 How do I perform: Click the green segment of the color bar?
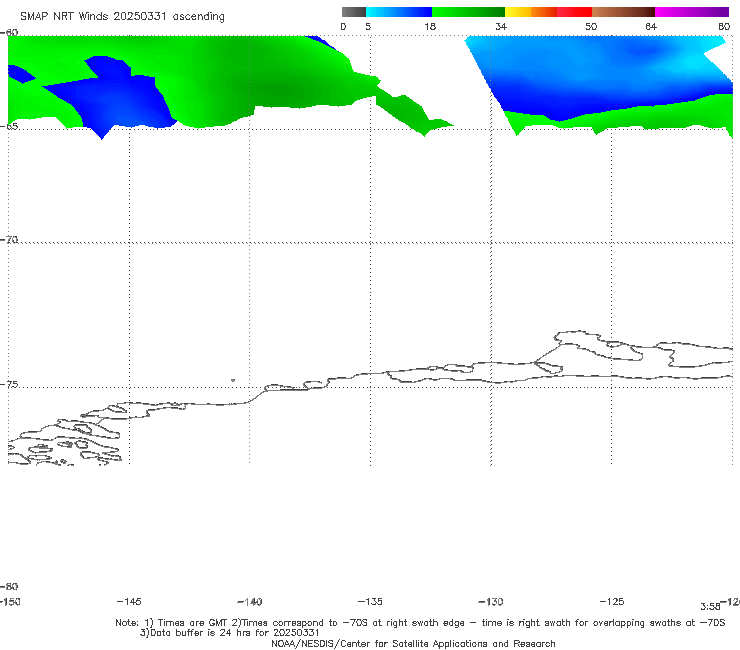[x=468, y=12]
